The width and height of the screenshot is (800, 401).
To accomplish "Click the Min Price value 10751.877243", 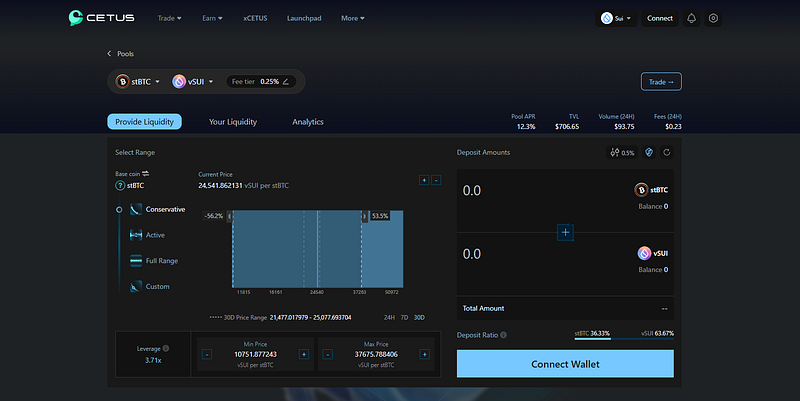I will tap(255, 354).
